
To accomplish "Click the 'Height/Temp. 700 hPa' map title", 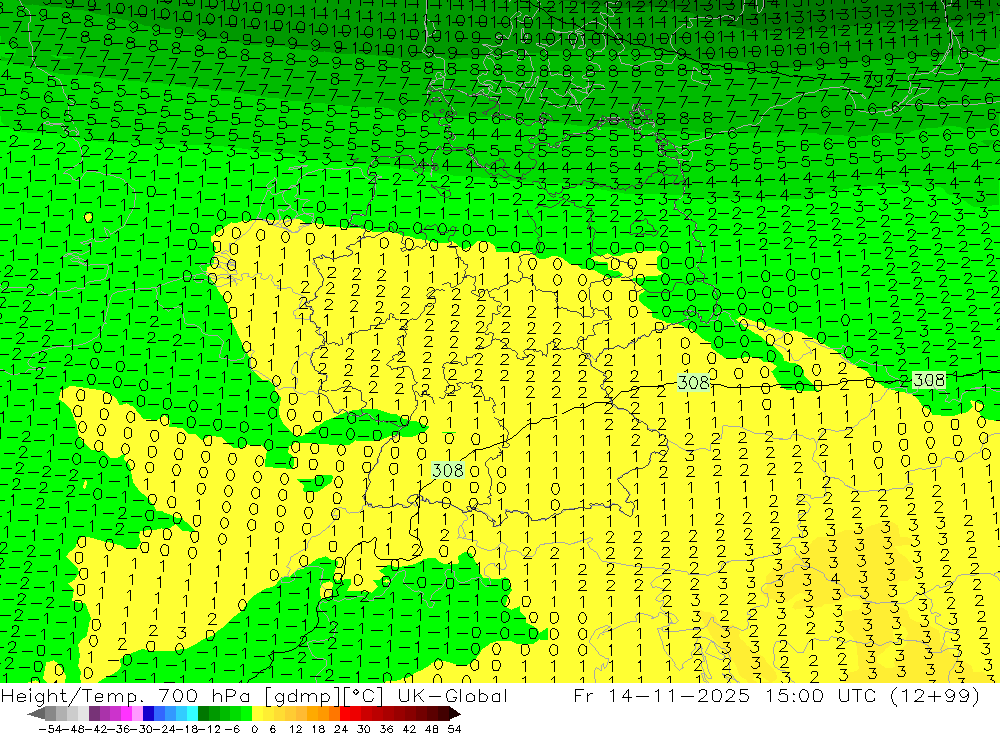I will point(125,695).
